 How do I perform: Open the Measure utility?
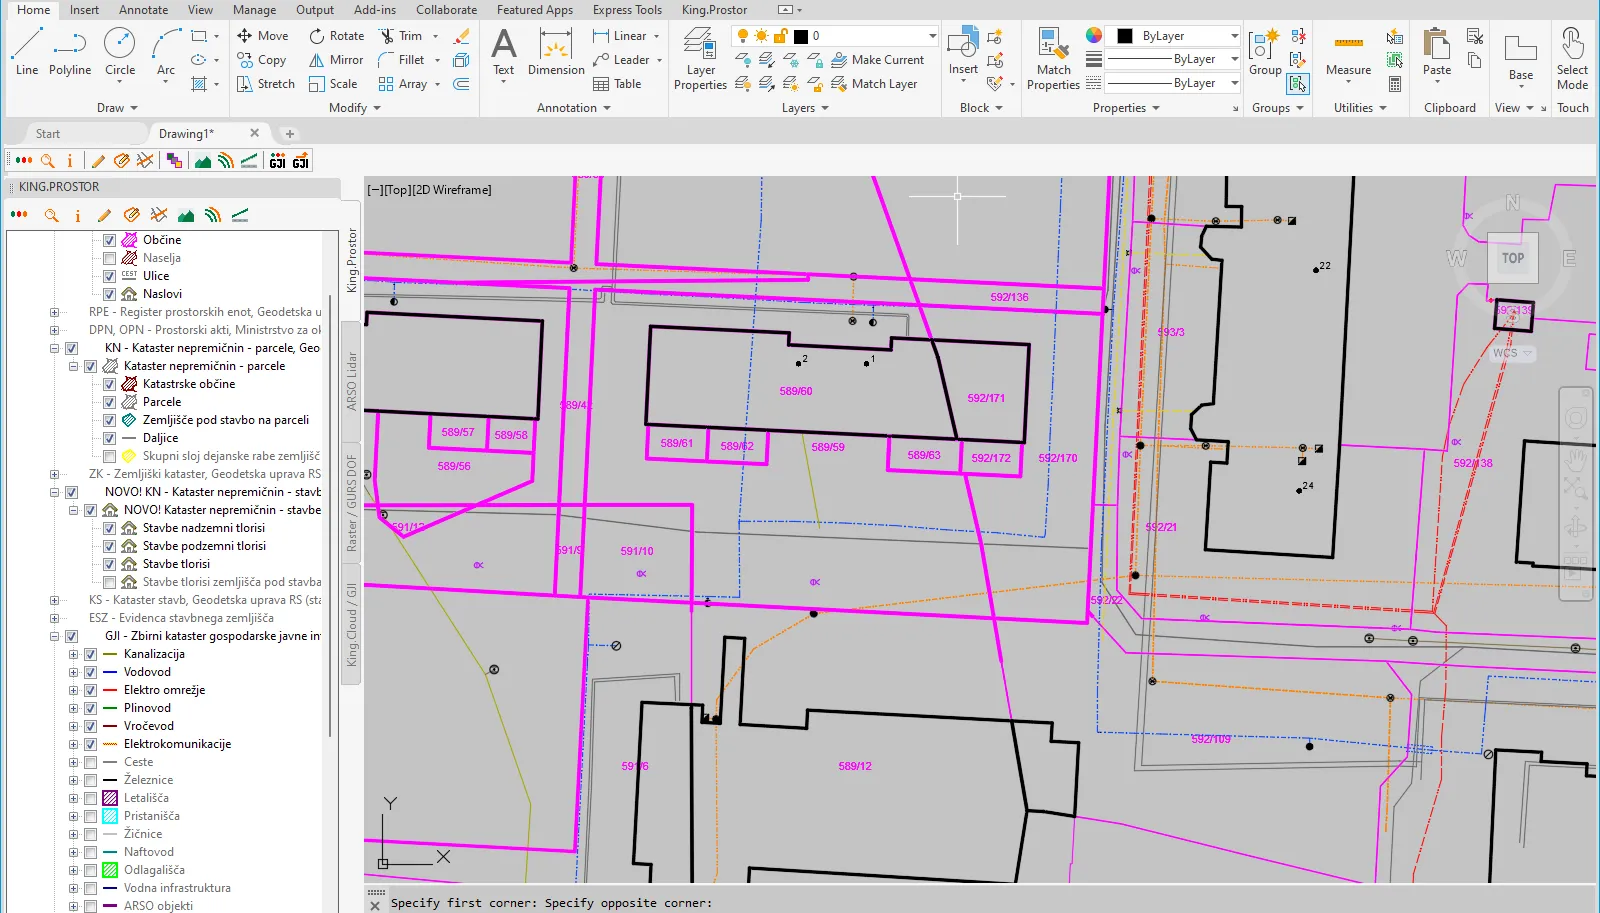point(1348,52)
